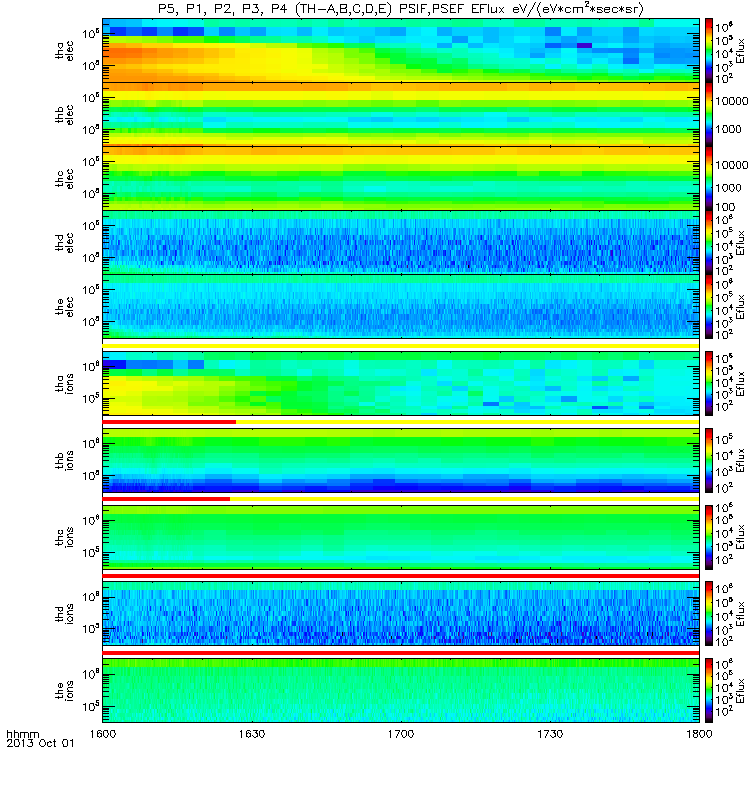Click the Eflux label beside thb ions color bar
The height and width of the screenshot is (800, 750).
(x=740, y=460)
